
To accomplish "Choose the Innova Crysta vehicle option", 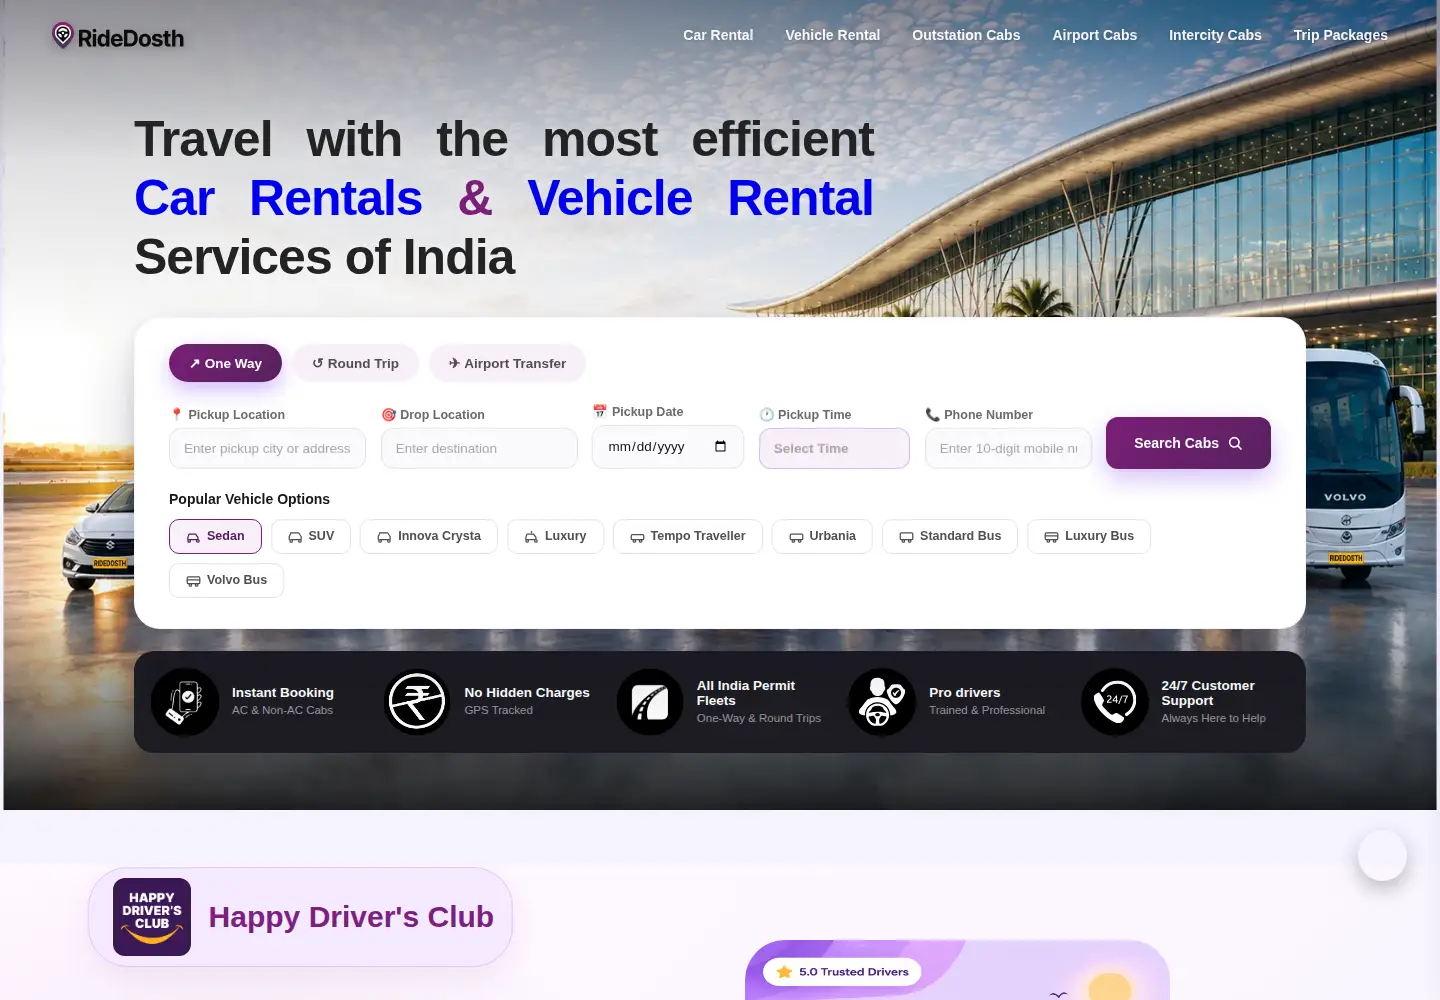I will (428, 536).
